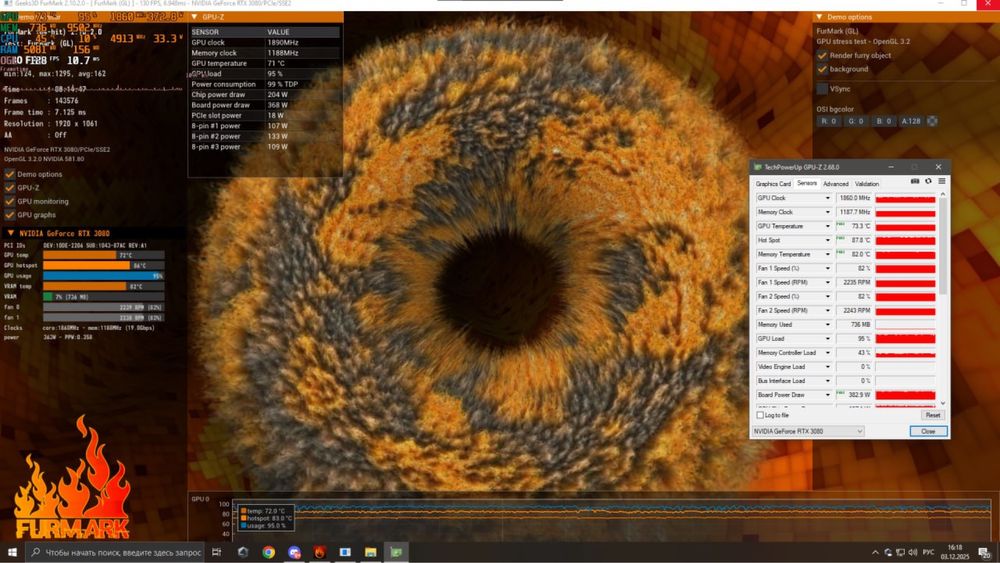Click GPU-Z screenshot camera icon
Screen dimensions: 1000x563
pos(915,182)
